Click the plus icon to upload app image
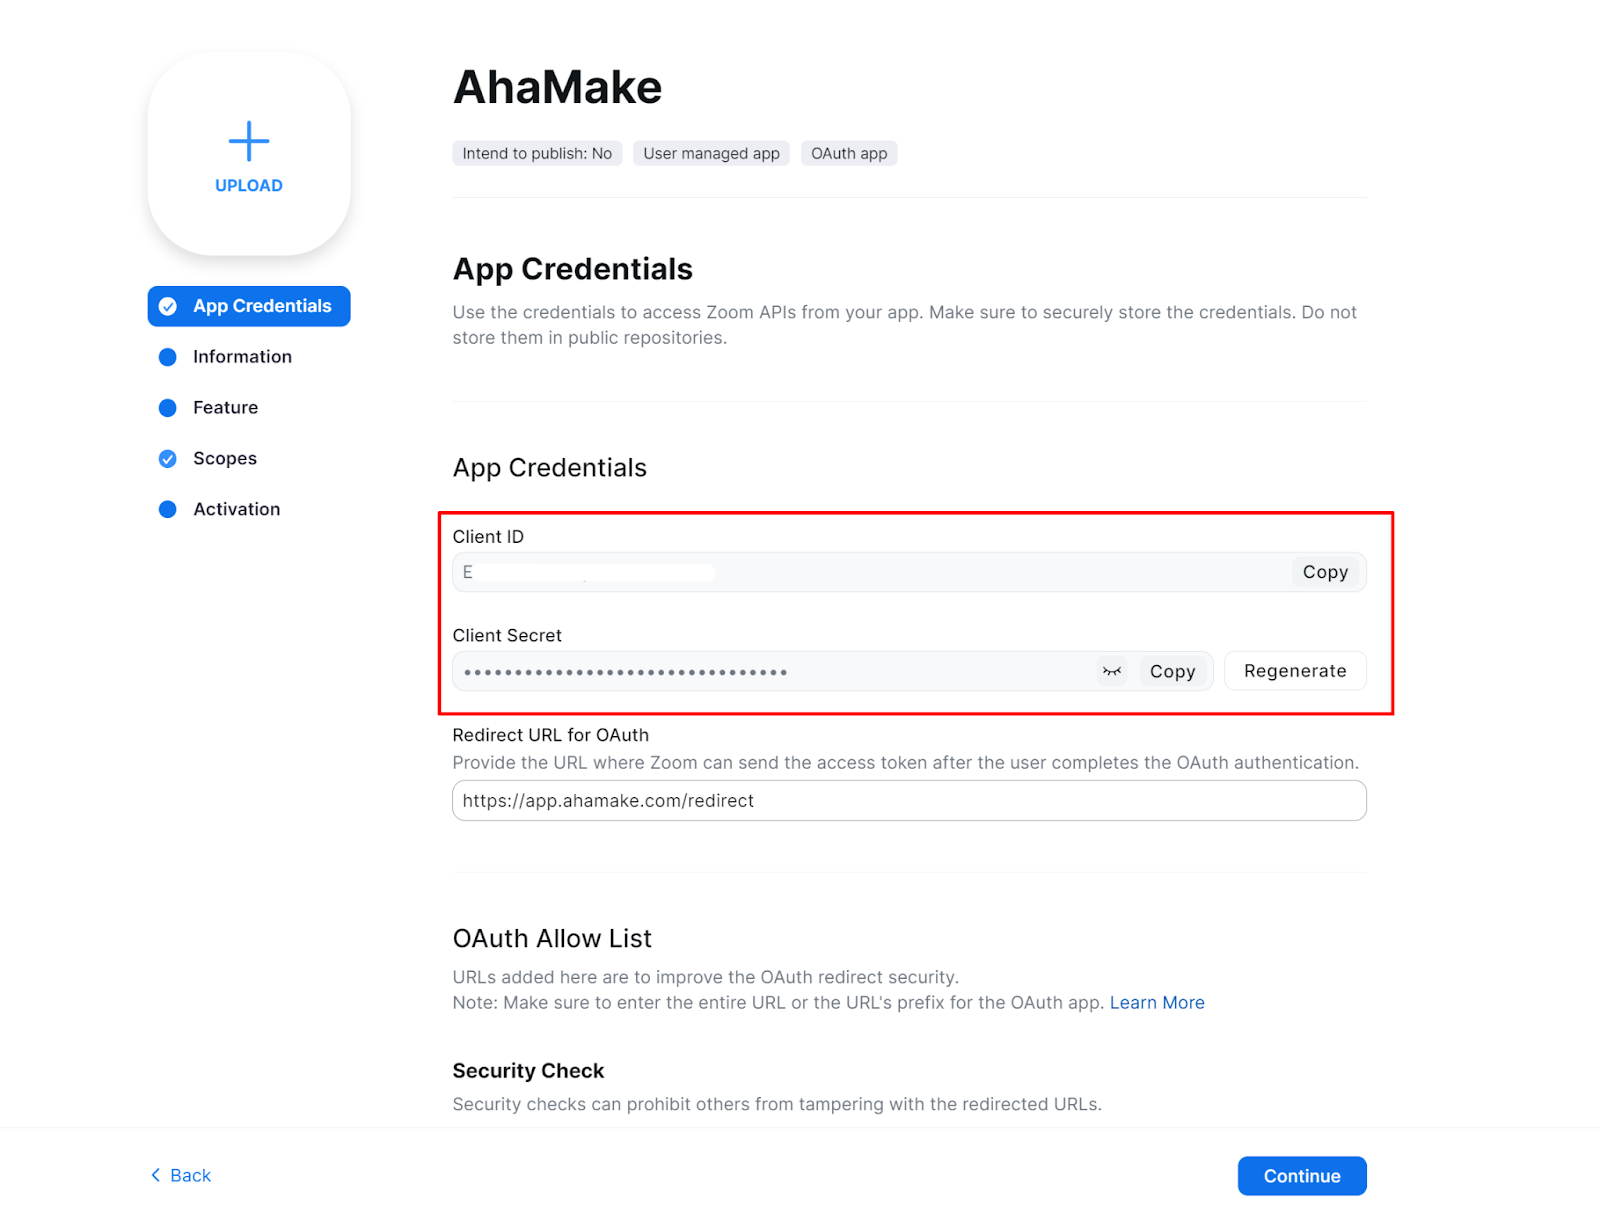This screenshot has width=1600, height=1215. tap(249, 141)
